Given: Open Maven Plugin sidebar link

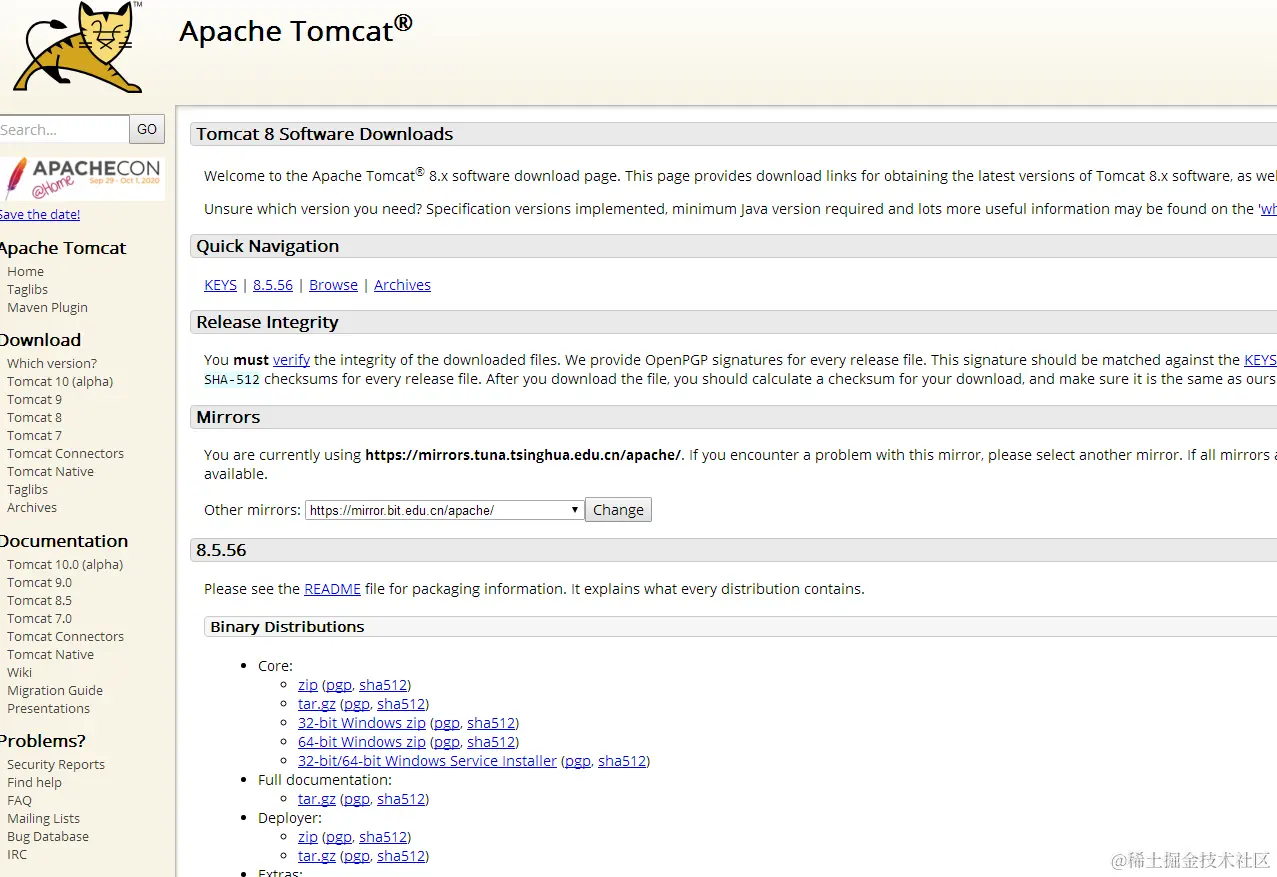Looking at the screenshot, I should (47, 307).
